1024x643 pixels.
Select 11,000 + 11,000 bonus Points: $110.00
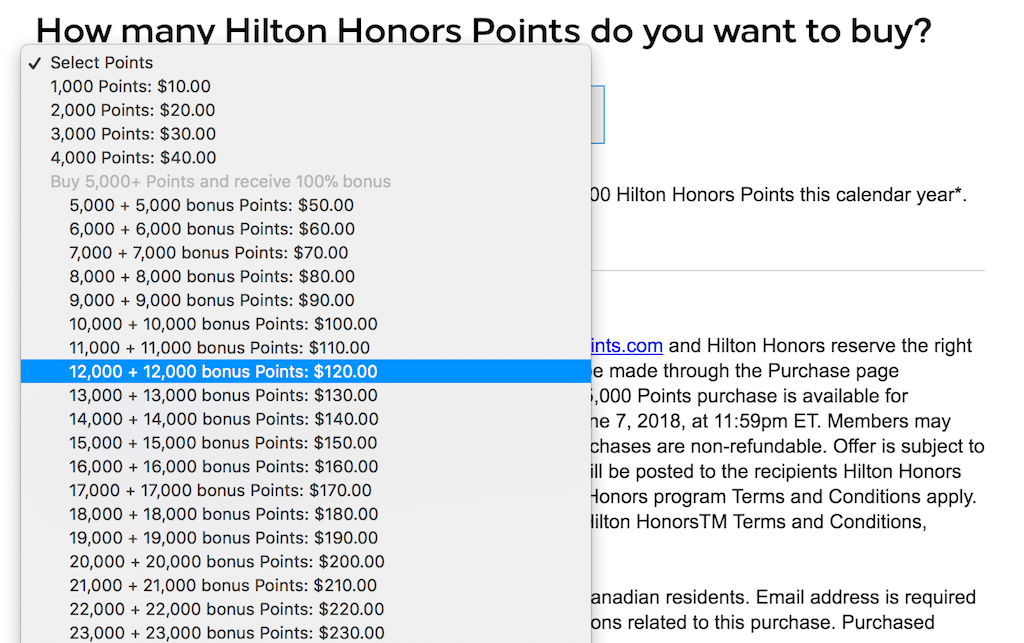click(x=220, y=348)
